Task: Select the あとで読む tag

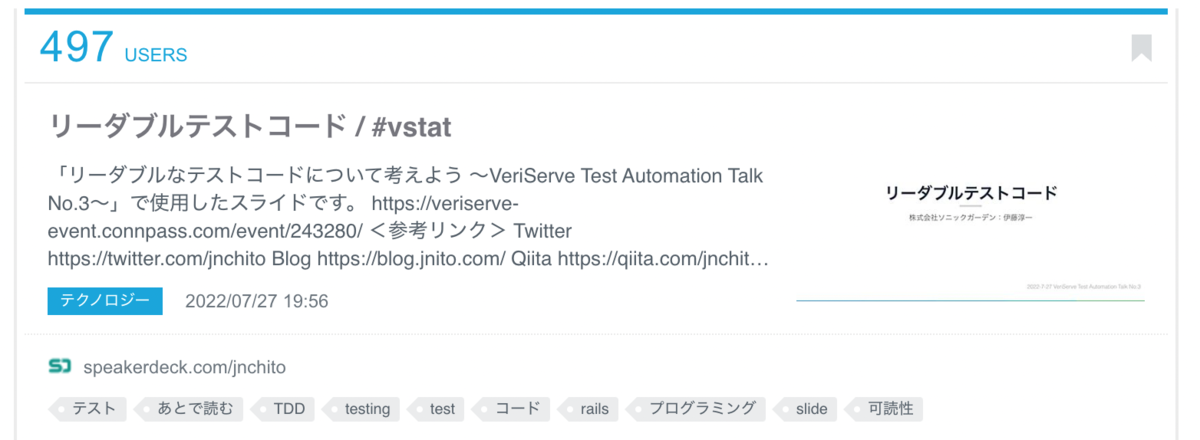Action: coord(189,408)
